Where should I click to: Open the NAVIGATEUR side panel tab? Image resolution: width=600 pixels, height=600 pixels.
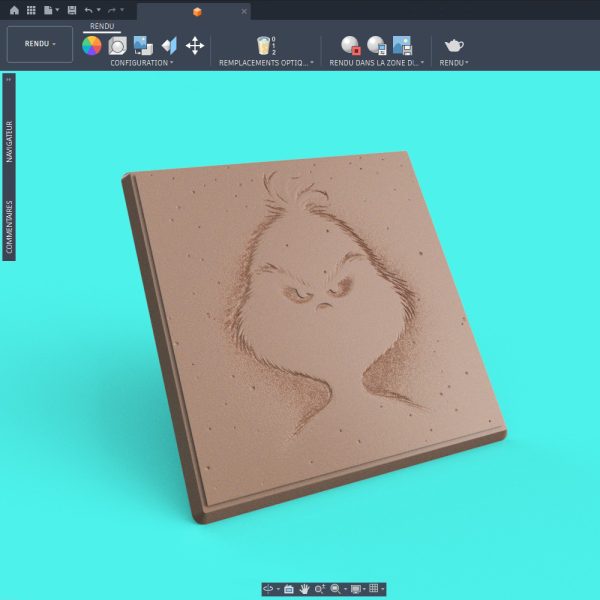pos(9,142)
